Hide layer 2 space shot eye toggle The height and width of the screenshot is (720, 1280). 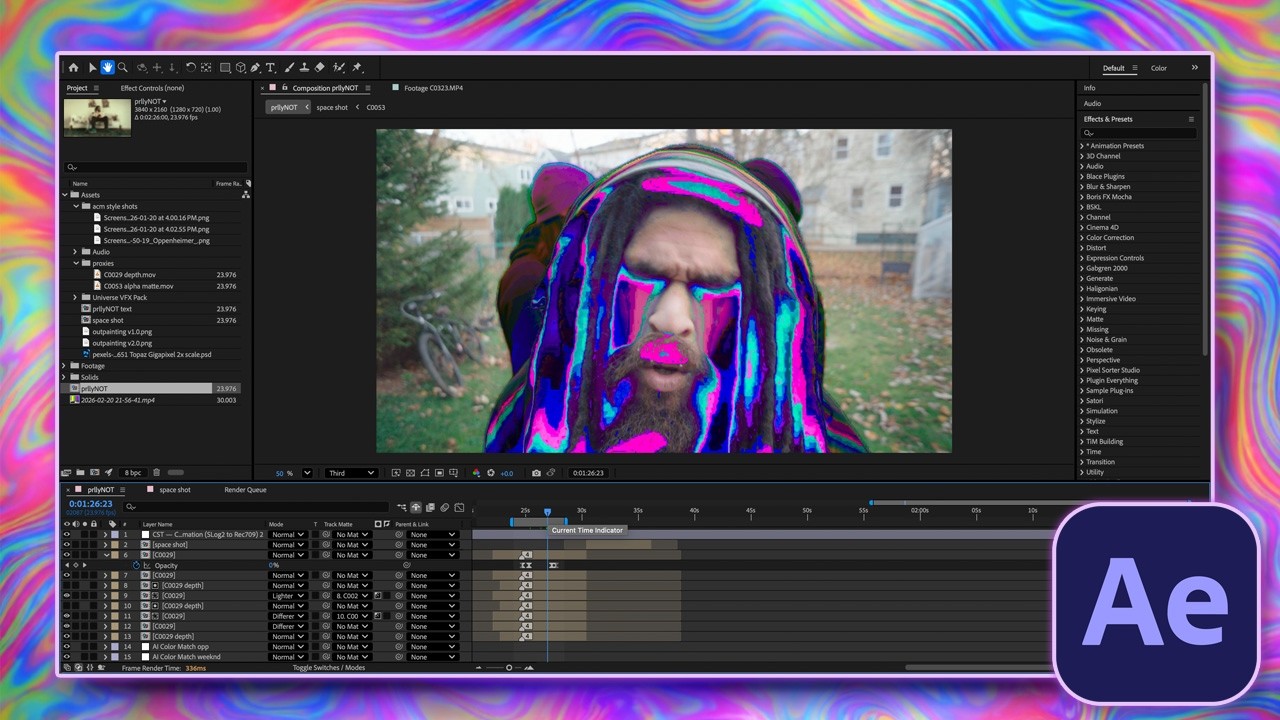pyautogui.click(x=67, y=545)
